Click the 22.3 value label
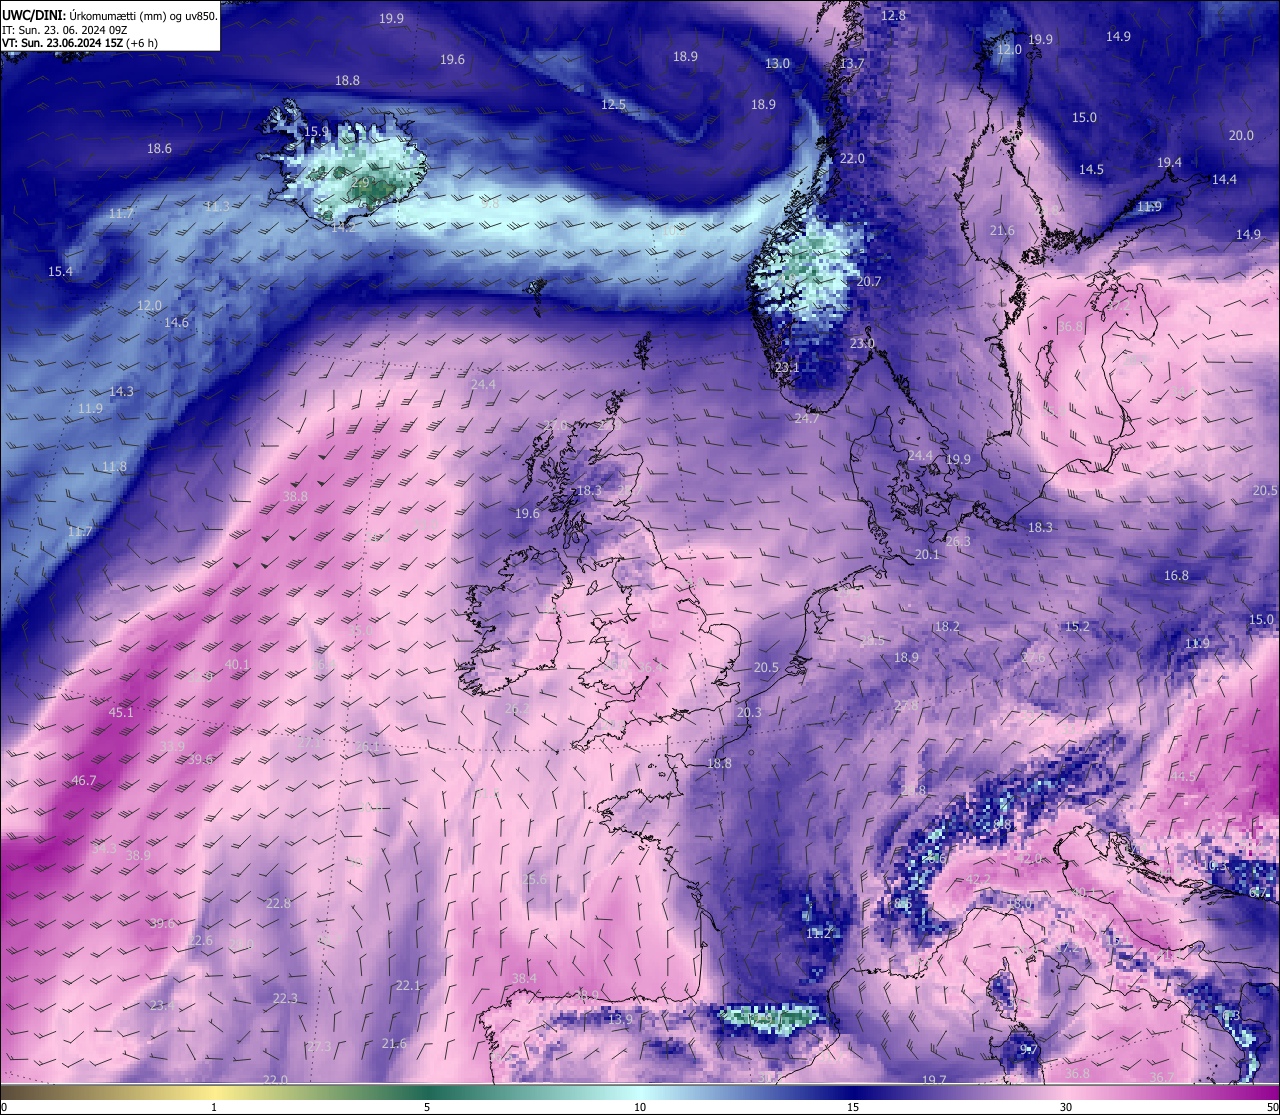Image resolution: width=1280 pixels, height=1115 pixels. tap(285, 999)
